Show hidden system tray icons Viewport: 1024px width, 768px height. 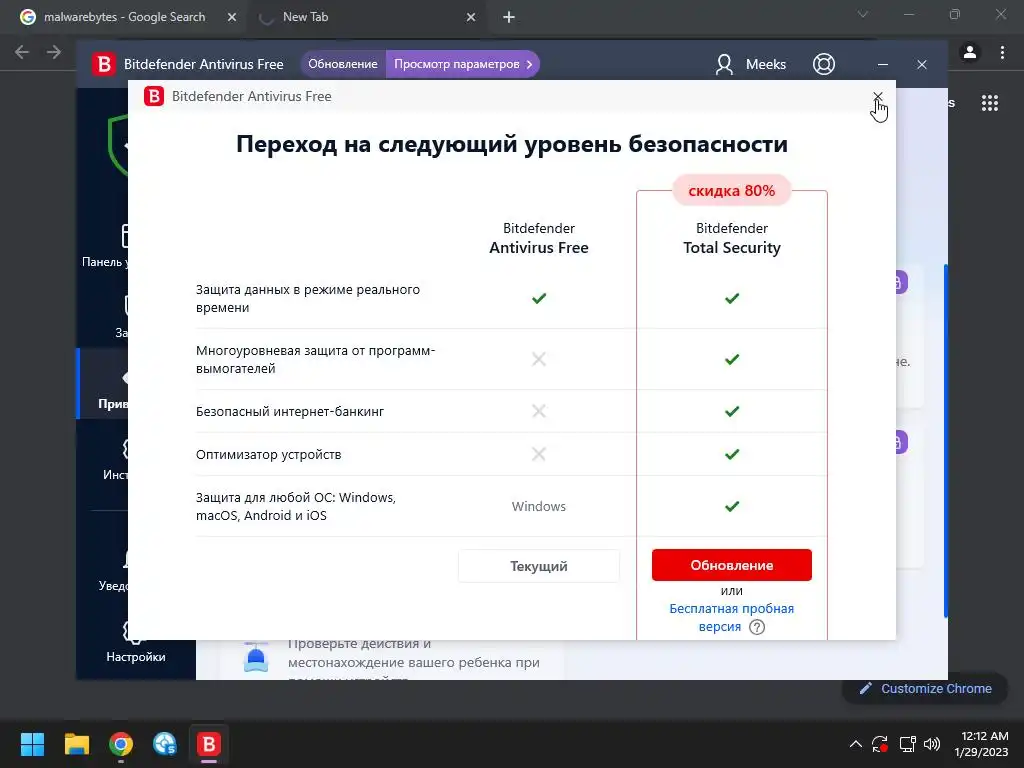tap(856, 744)
